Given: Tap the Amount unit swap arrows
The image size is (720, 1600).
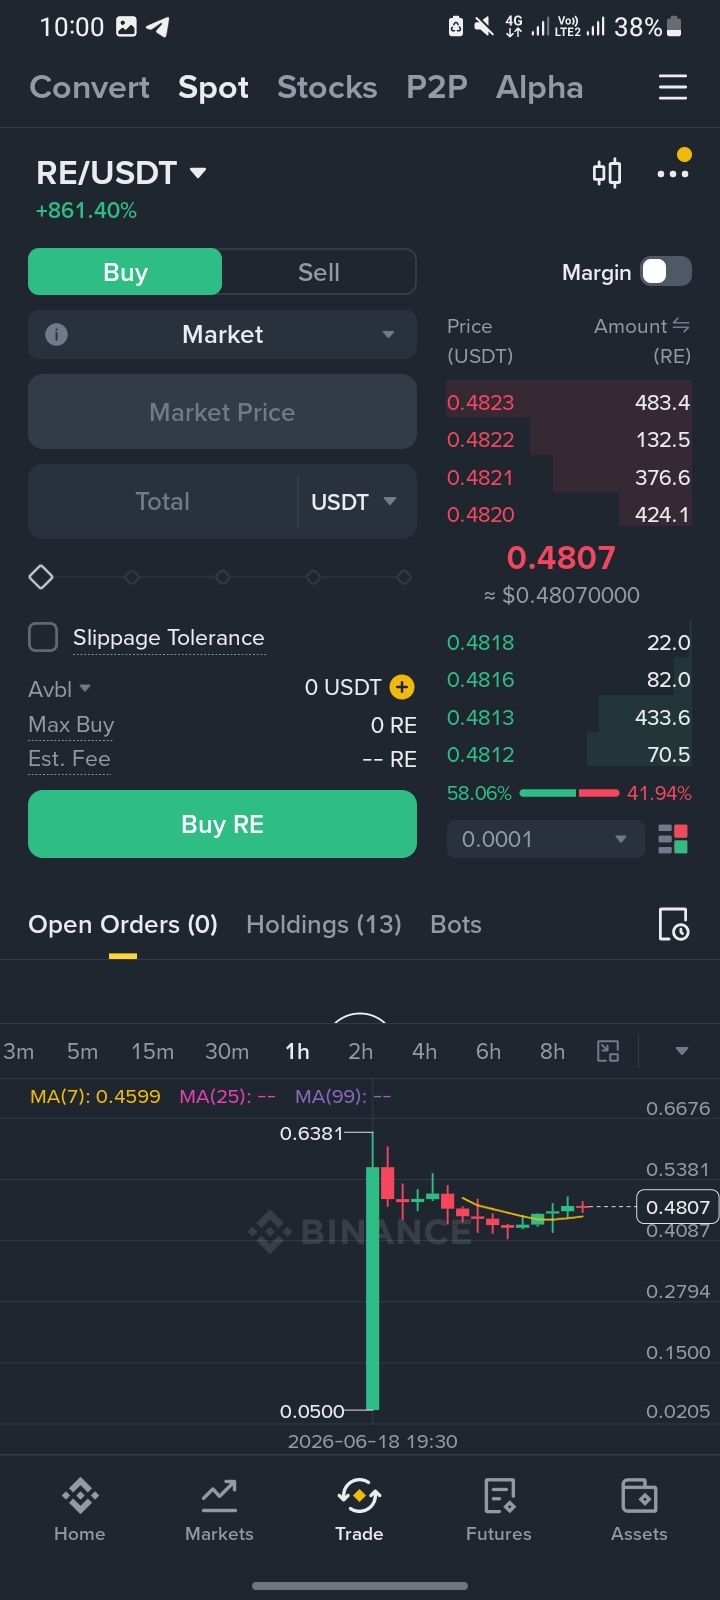Looking at the screenshot, I should (681, 326).
